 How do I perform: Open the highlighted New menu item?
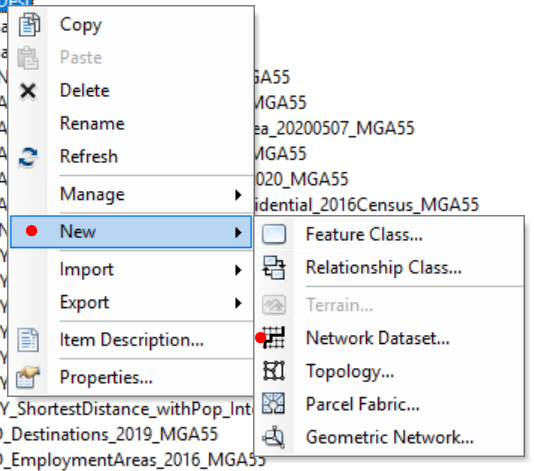[x=131, y=232]
